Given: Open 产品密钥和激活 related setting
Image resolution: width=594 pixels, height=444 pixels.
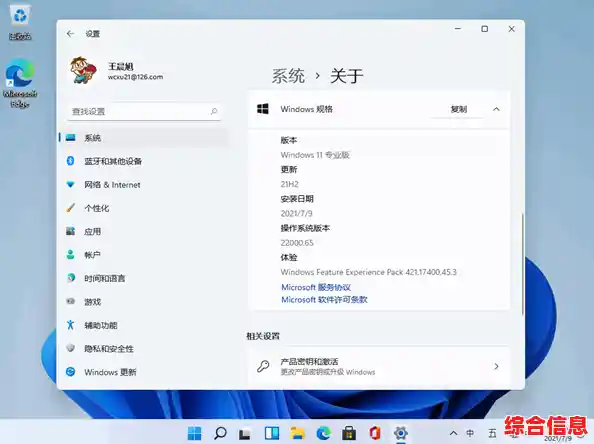Looking at the screenshot, I should [379, 366].
